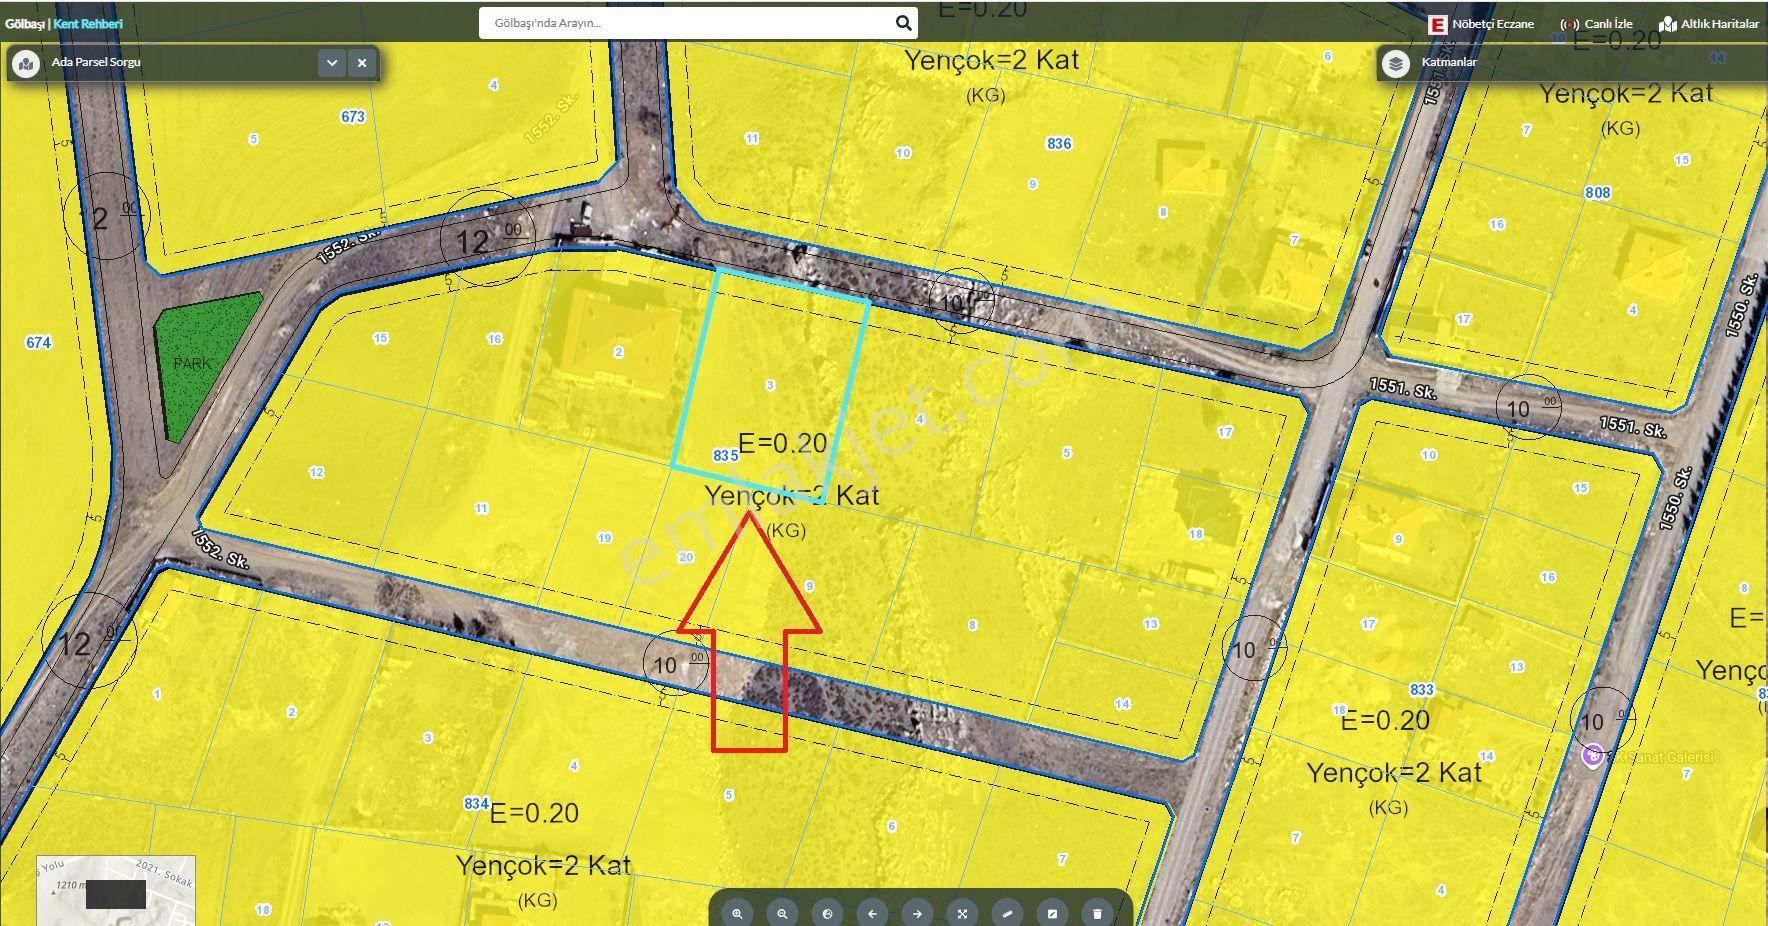Click the Canlı İzle live broadcast icon

[1569, 24]
